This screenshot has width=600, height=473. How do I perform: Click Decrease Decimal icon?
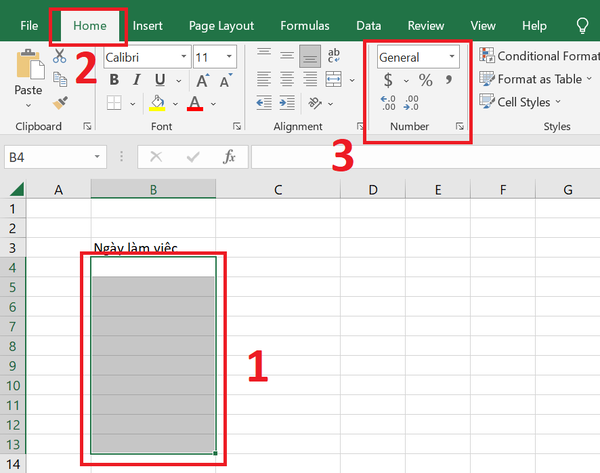(x=411, y=103)
